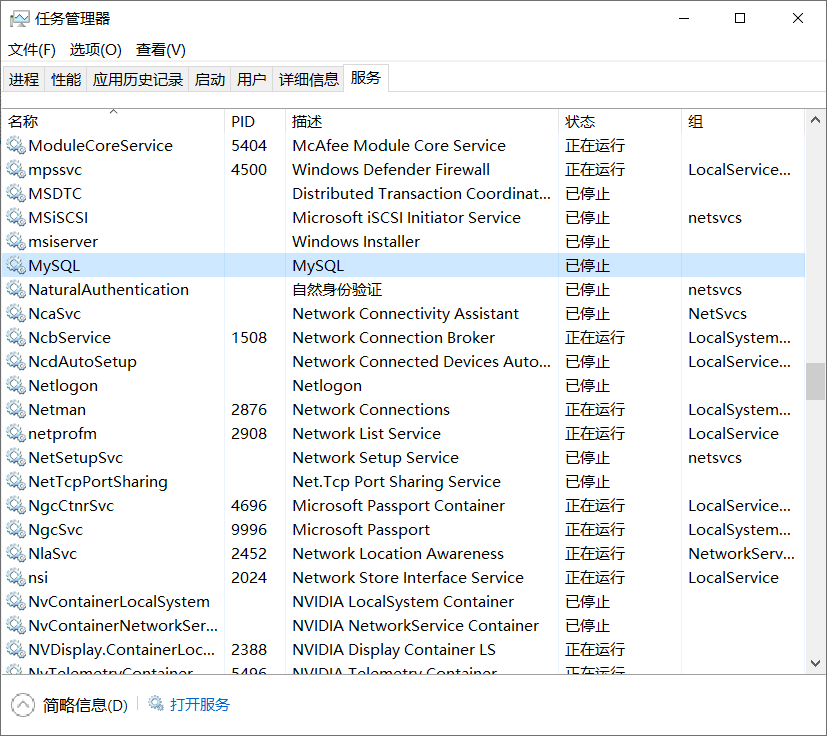Click the gear icon beside ModuleCoreService
The width and height of the screenshot is (827, 736).
[16, 145]
